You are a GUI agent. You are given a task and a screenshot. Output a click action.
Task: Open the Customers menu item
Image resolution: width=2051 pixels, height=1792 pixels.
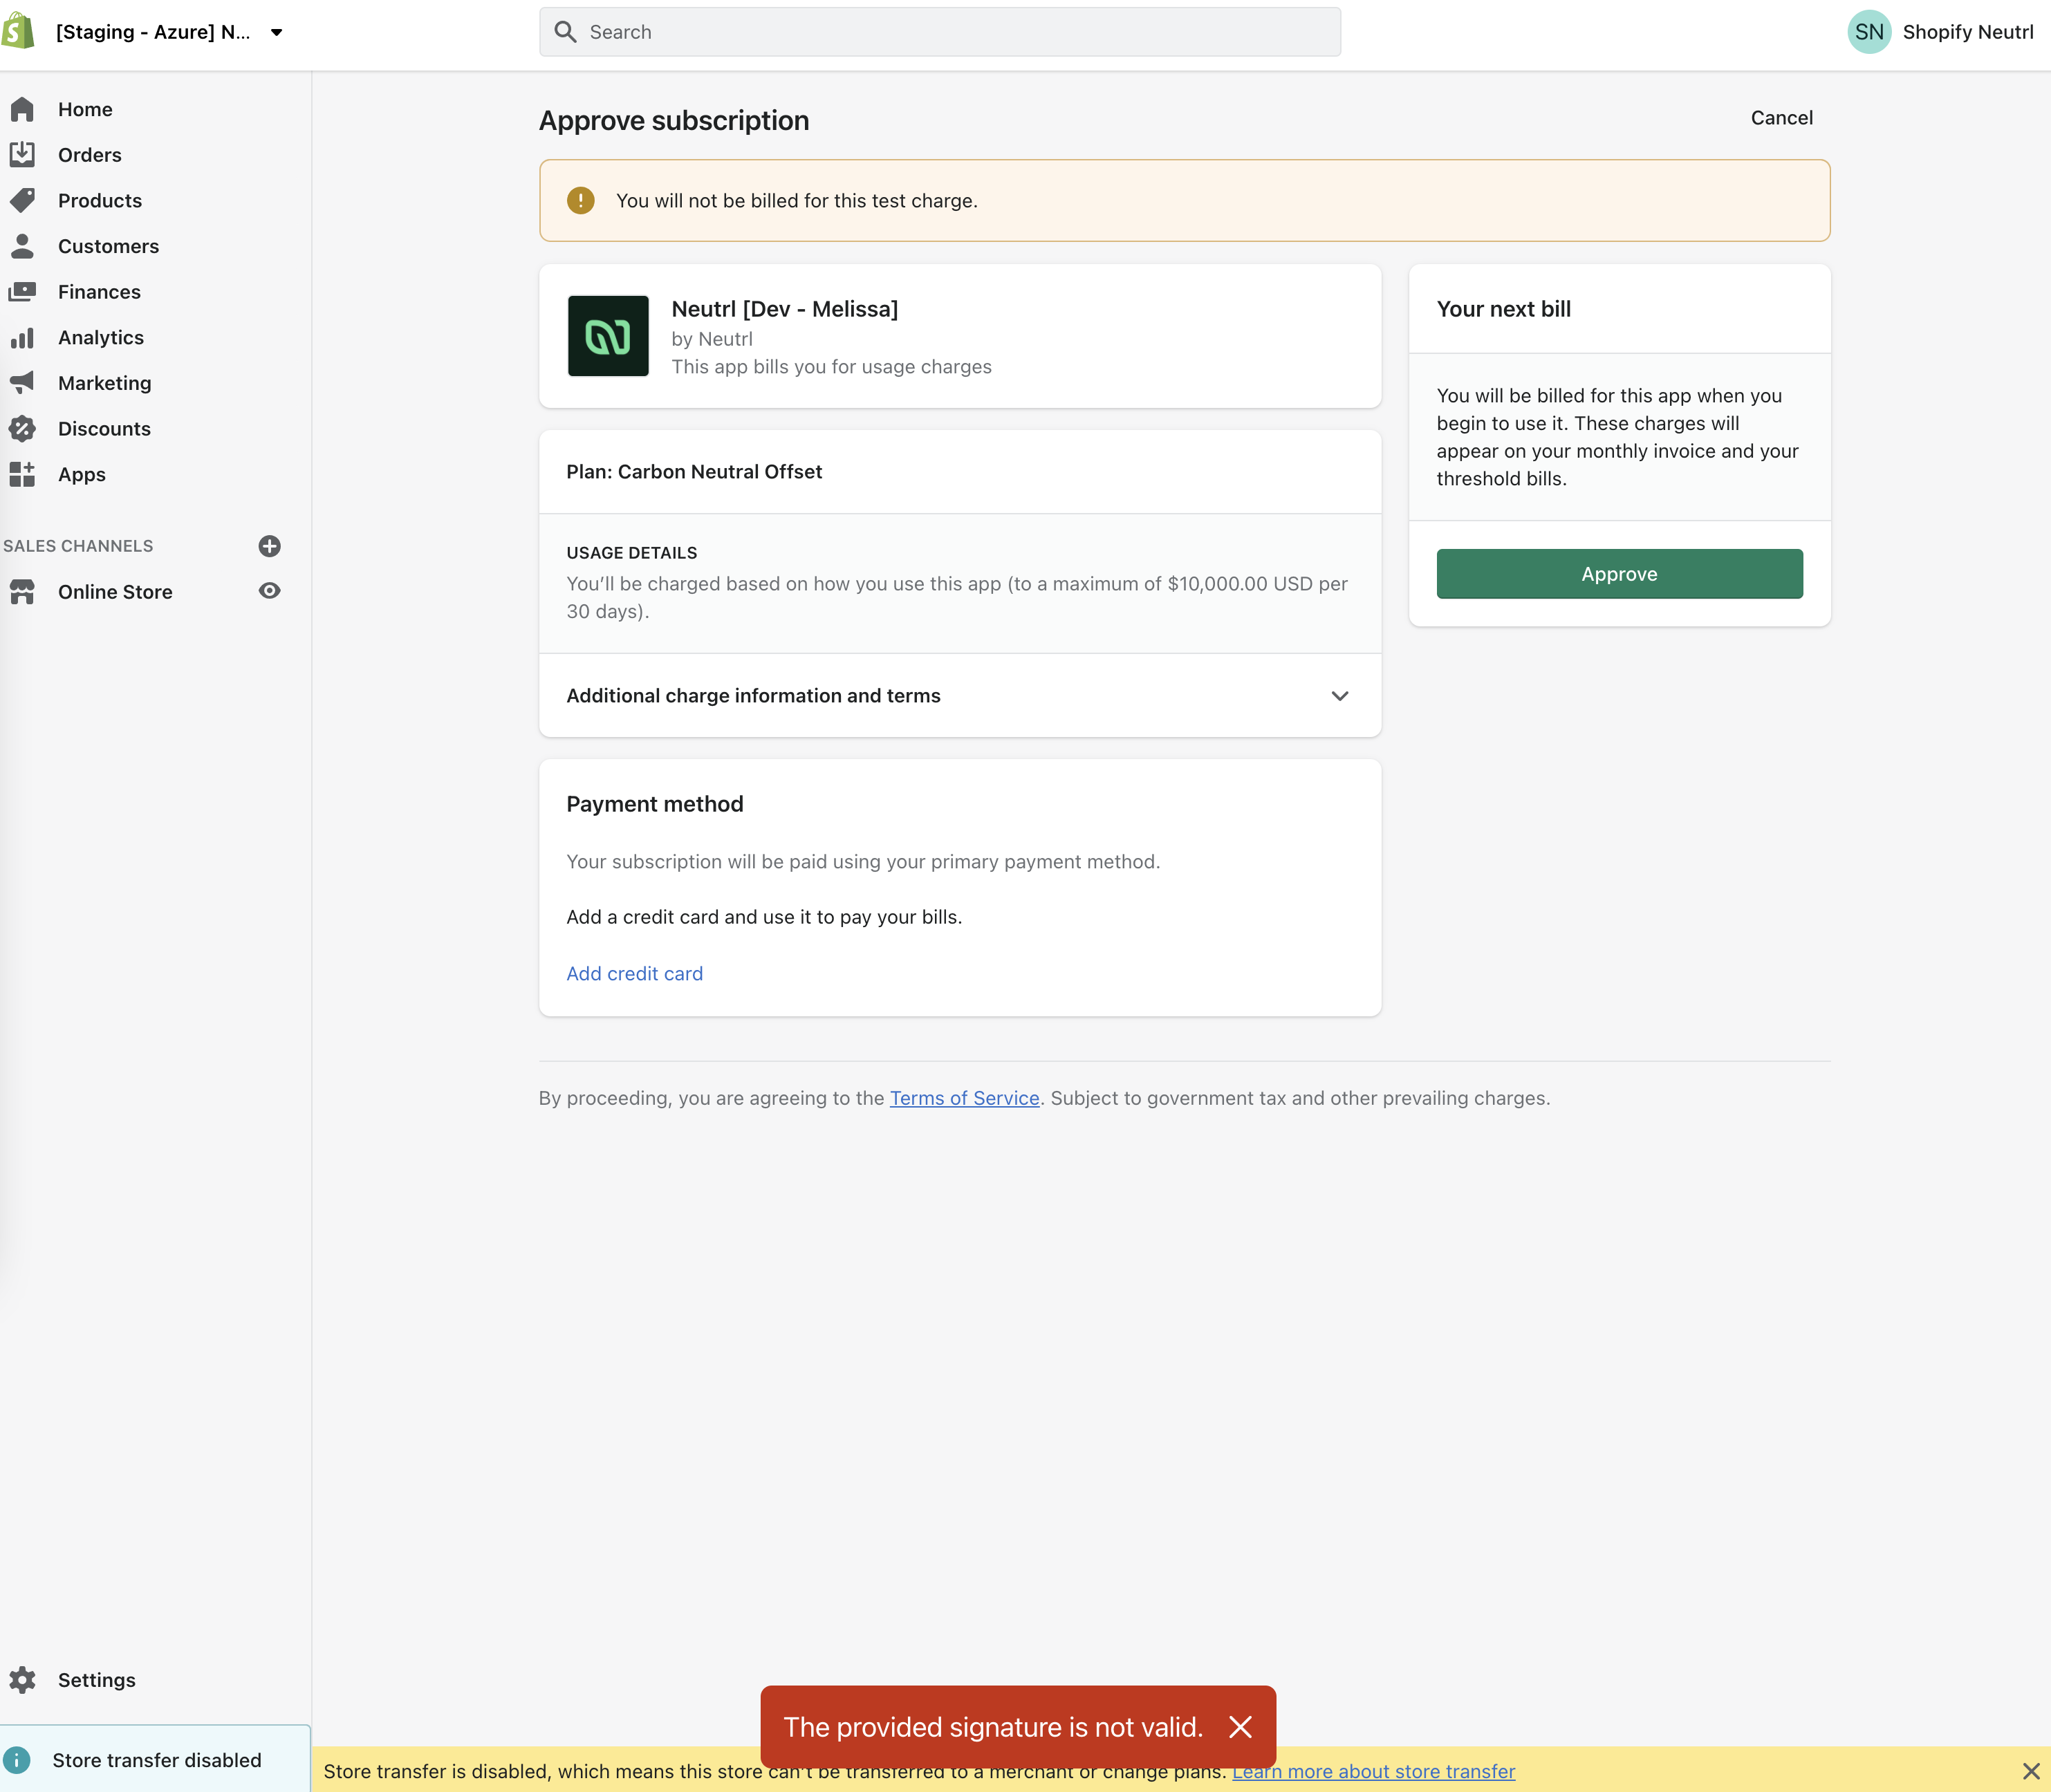pos(108,246)
